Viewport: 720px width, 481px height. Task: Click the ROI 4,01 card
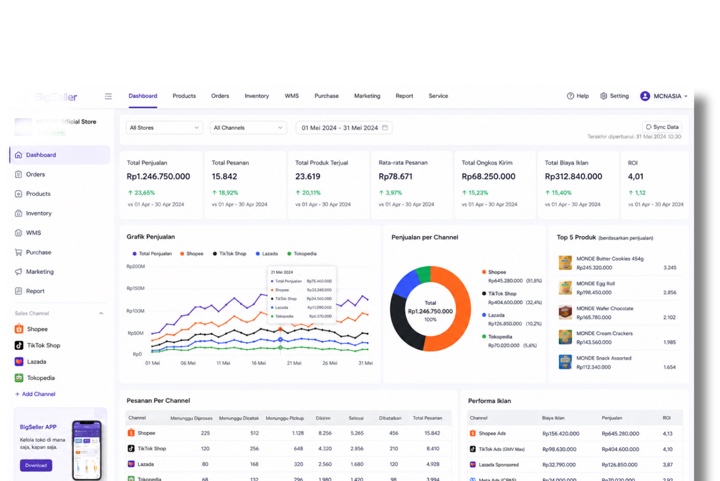click(x=655, y=185)
